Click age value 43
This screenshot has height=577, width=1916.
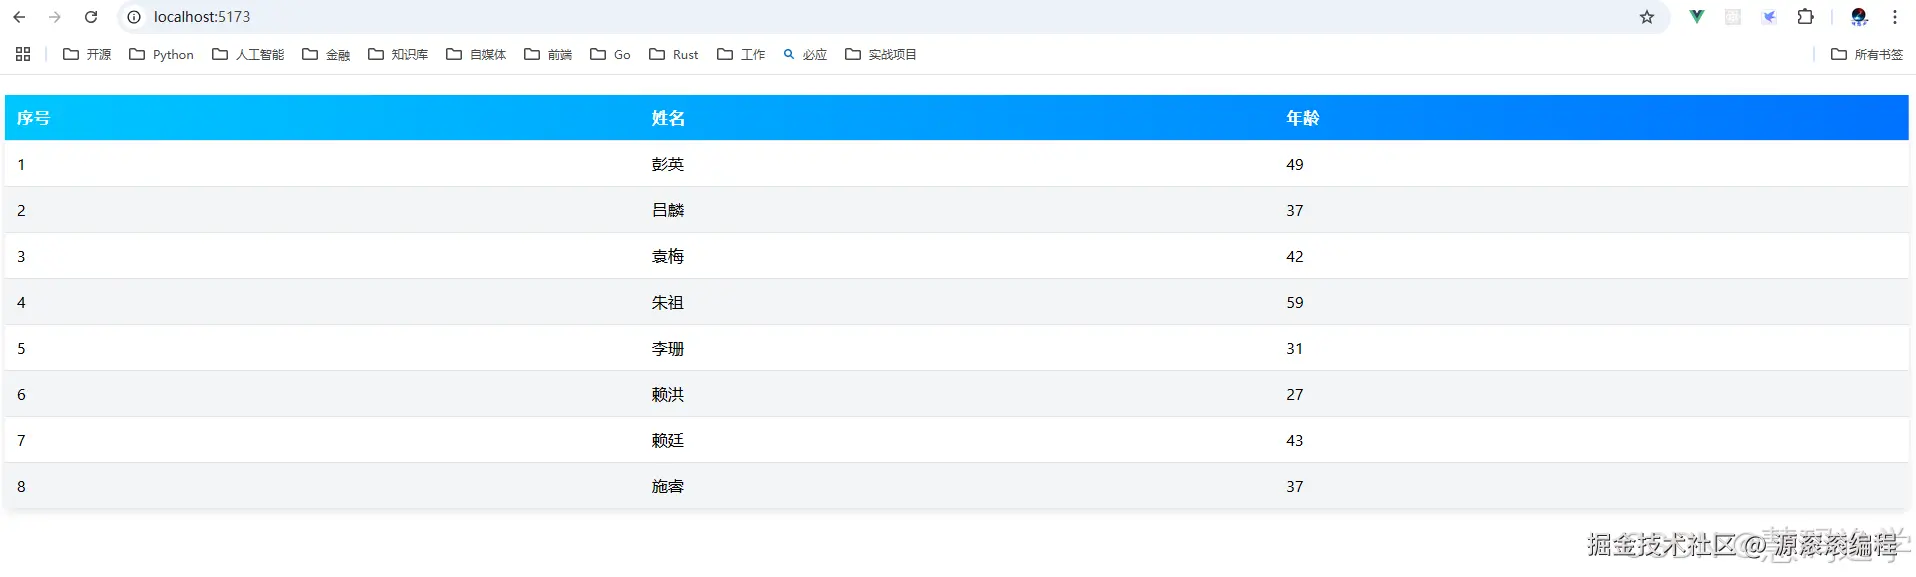pos(1295,440)
